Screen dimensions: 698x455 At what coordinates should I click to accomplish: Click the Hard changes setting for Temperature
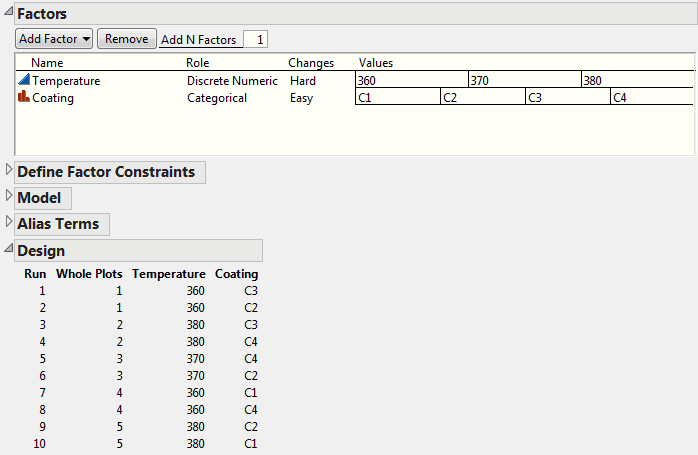[x=303, y=81]
